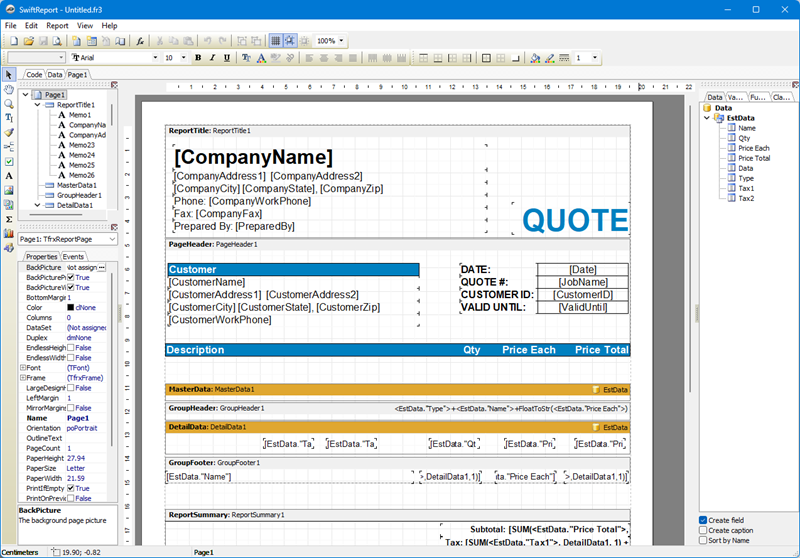Toggle the show grid button
This screenshot has height=558, width=800.
coord(276,41)
